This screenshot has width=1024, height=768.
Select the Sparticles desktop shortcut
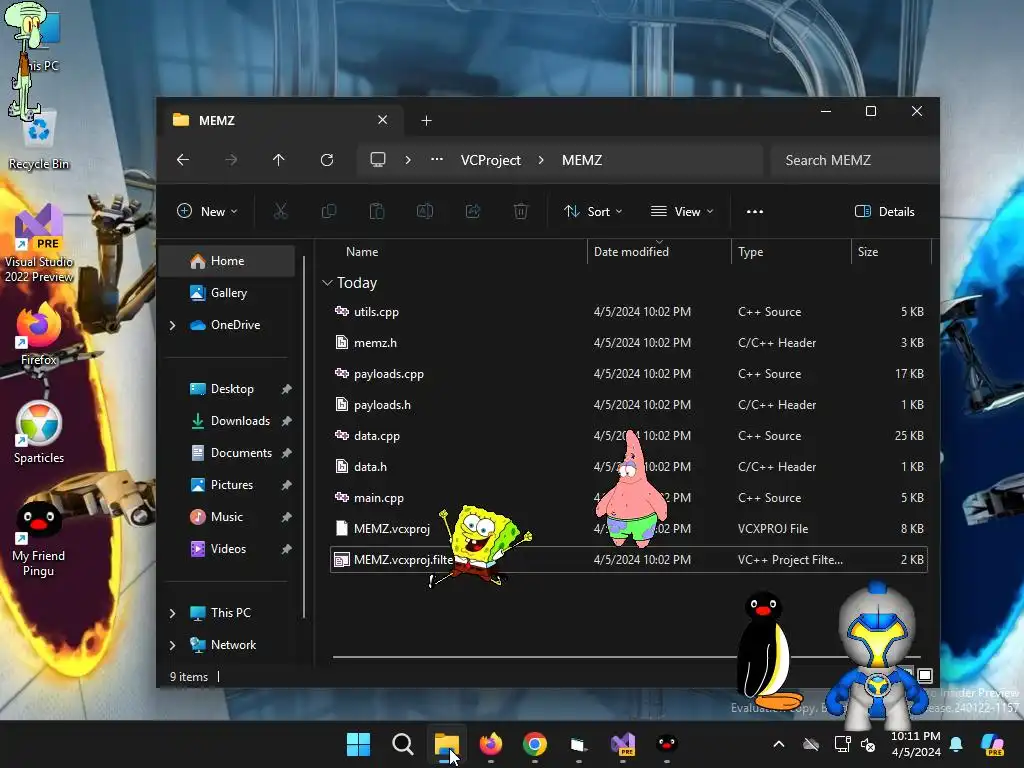(39, 433)
